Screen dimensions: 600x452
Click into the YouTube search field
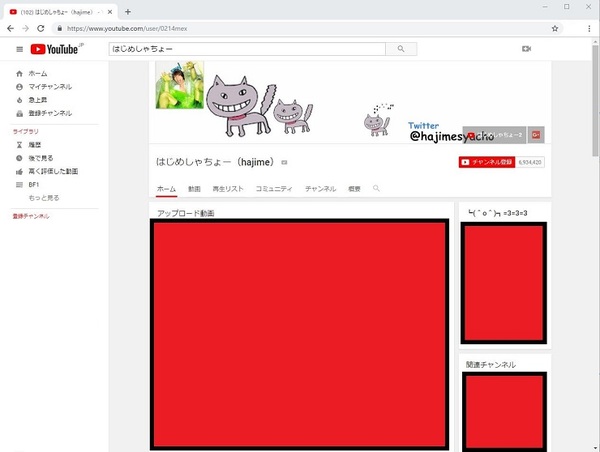[x=247, y=49]
